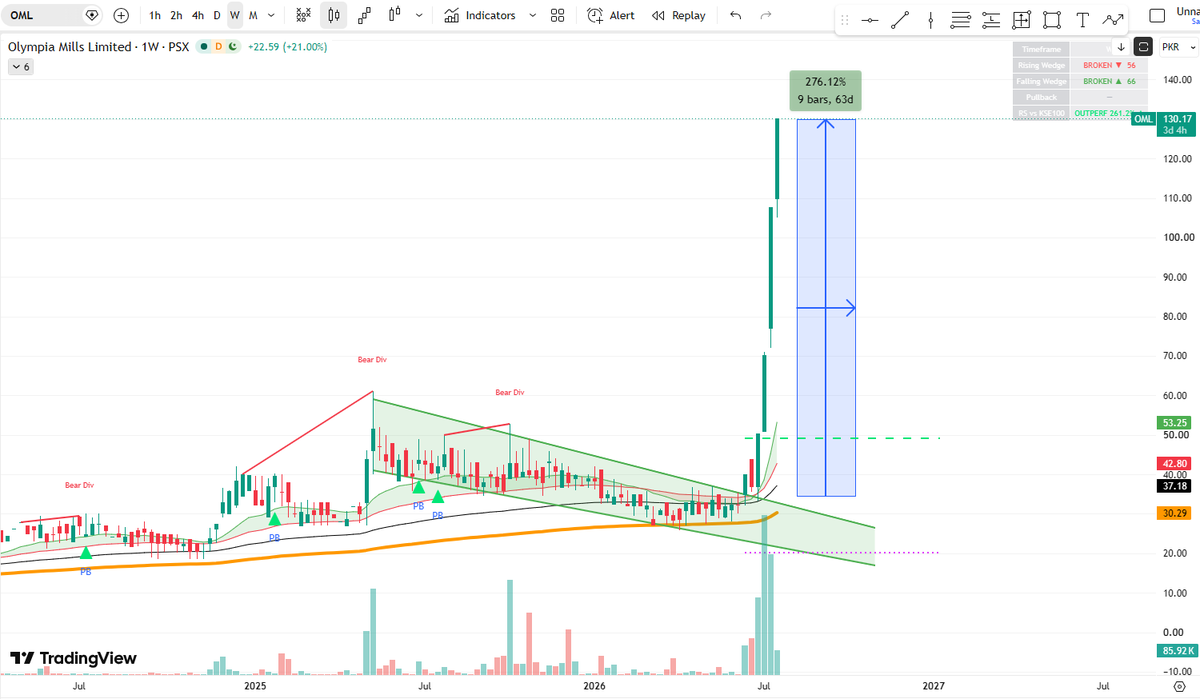The height and width of the screenshot is (699, 1200).
Task: Select the Rectangle drawing tool
Action: [x=1052, y=20]
